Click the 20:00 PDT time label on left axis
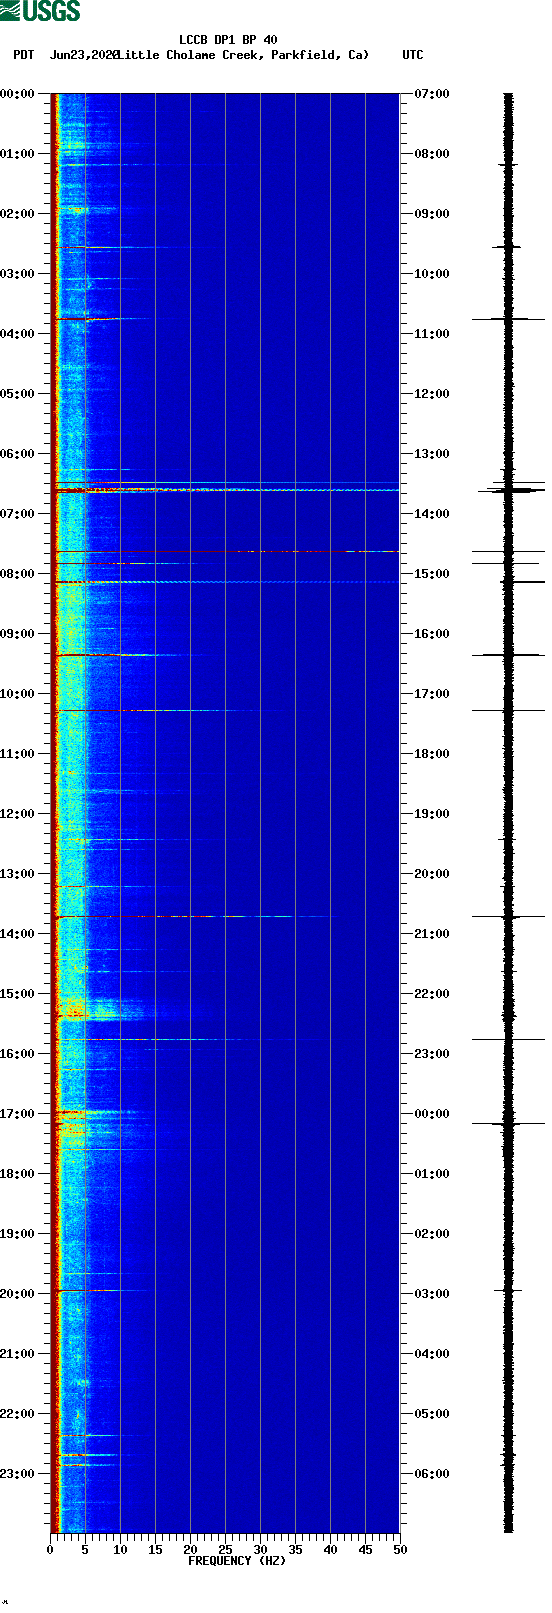Screen dimensions: 552x1613 [x=18, y=1294]
